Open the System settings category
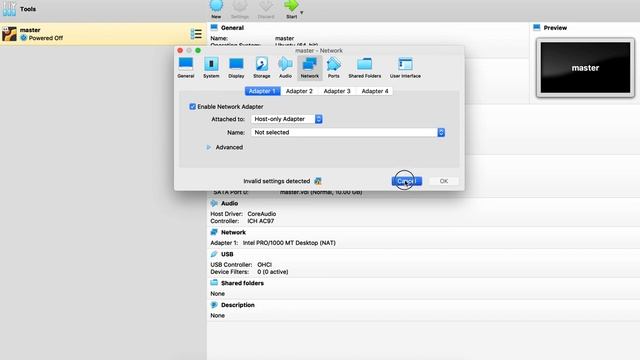This screenshot has width=640, height=360. pyautogui.click(x=211, y=68)
